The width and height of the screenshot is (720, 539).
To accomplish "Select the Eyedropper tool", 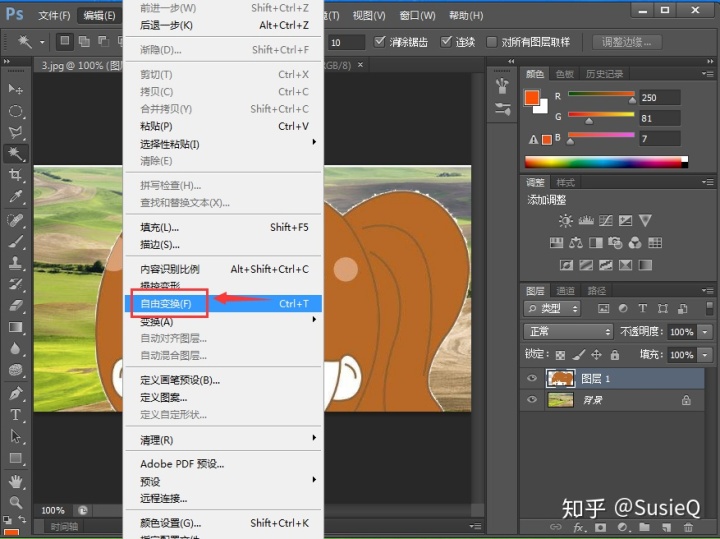I will click(x=15, y=197).
